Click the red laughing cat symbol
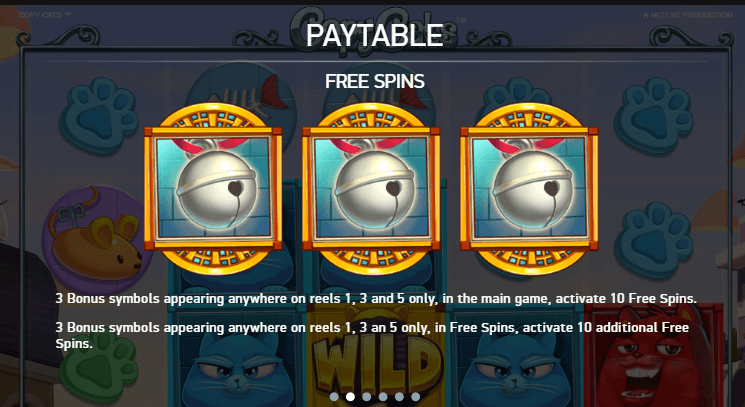 [653, 355]
